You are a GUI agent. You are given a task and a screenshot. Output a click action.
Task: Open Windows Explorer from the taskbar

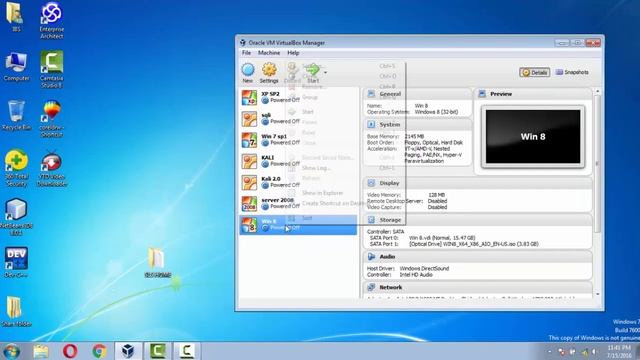(41, 351)
